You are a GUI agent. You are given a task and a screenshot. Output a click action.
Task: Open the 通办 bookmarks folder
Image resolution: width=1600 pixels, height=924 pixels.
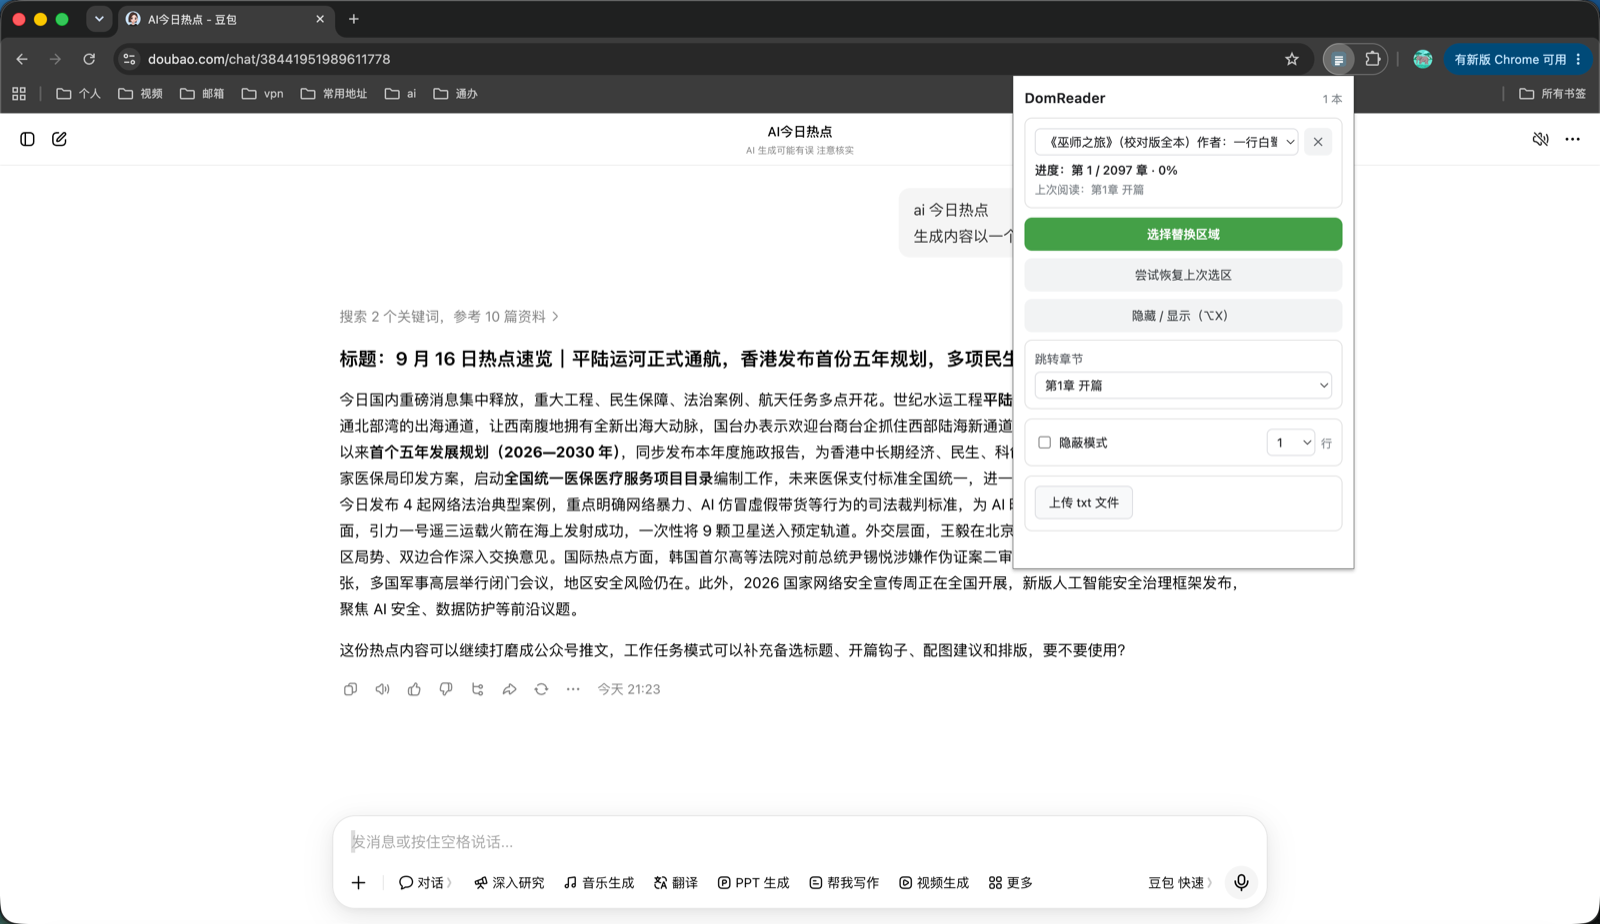click(455, 94)
